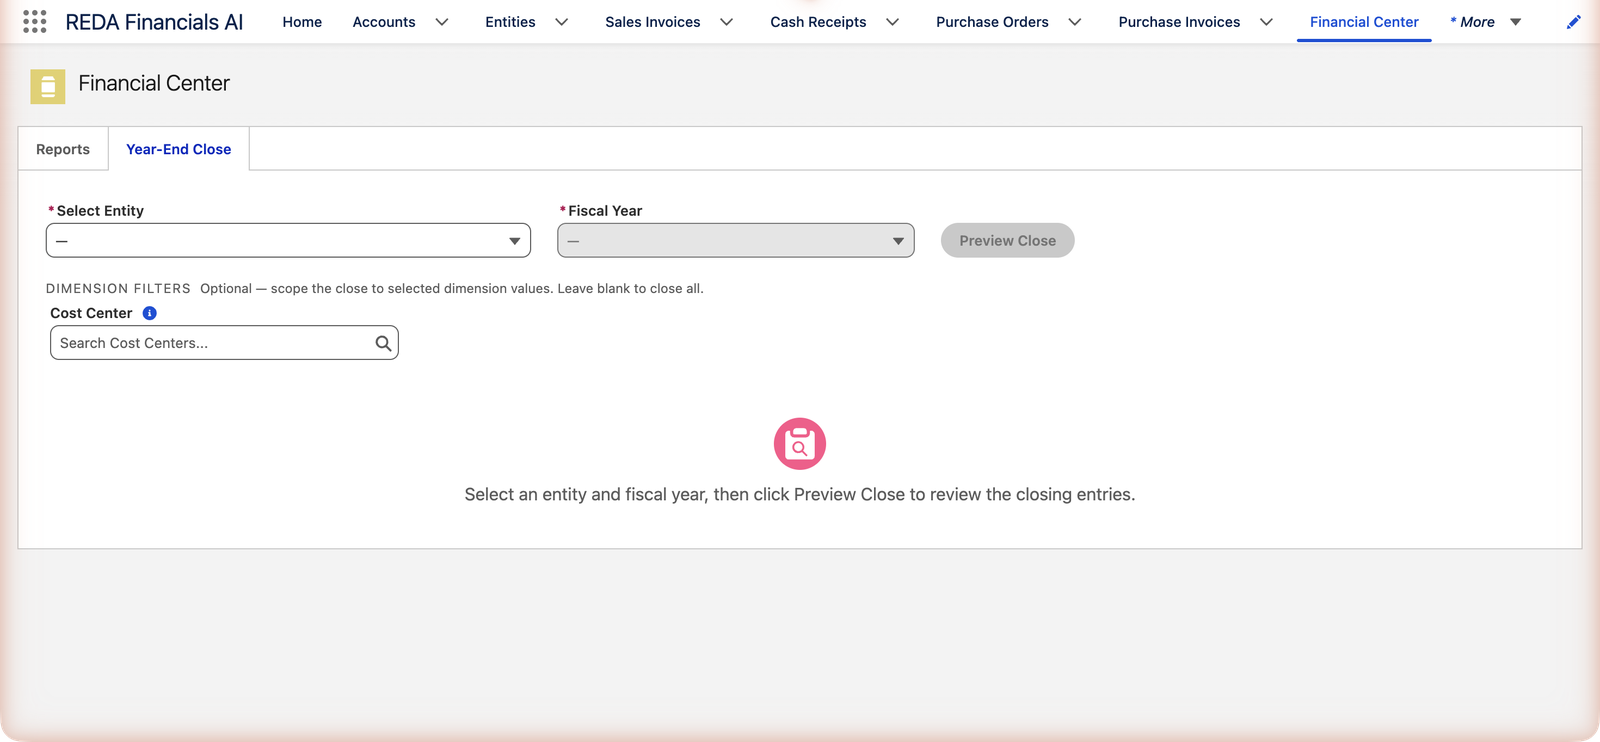Click the pink clipboard preview illustration icon

click(800, 444)
